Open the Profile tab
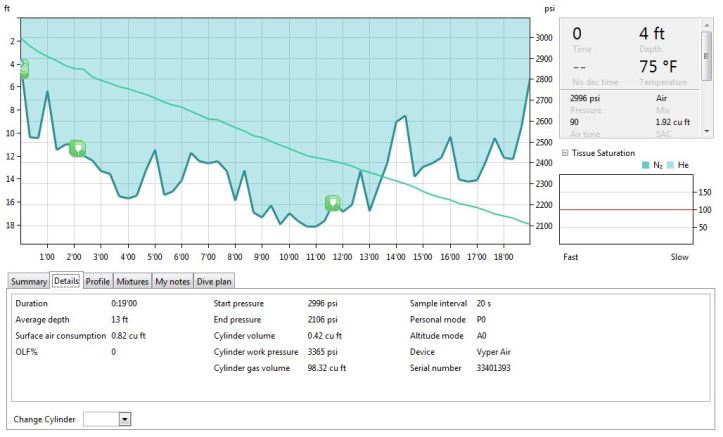The height and width of the screenshot is (437, 723). coord(98,282)
